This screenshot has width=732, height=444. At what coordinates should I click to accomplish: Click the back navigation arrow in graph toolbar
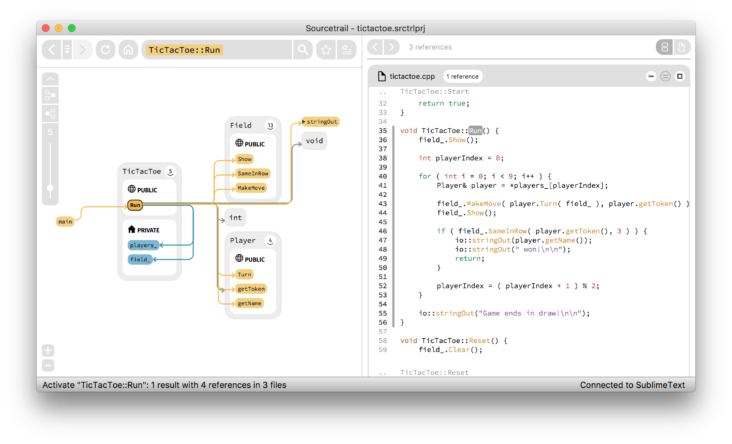pyautogui.click(x=52, y=49)
